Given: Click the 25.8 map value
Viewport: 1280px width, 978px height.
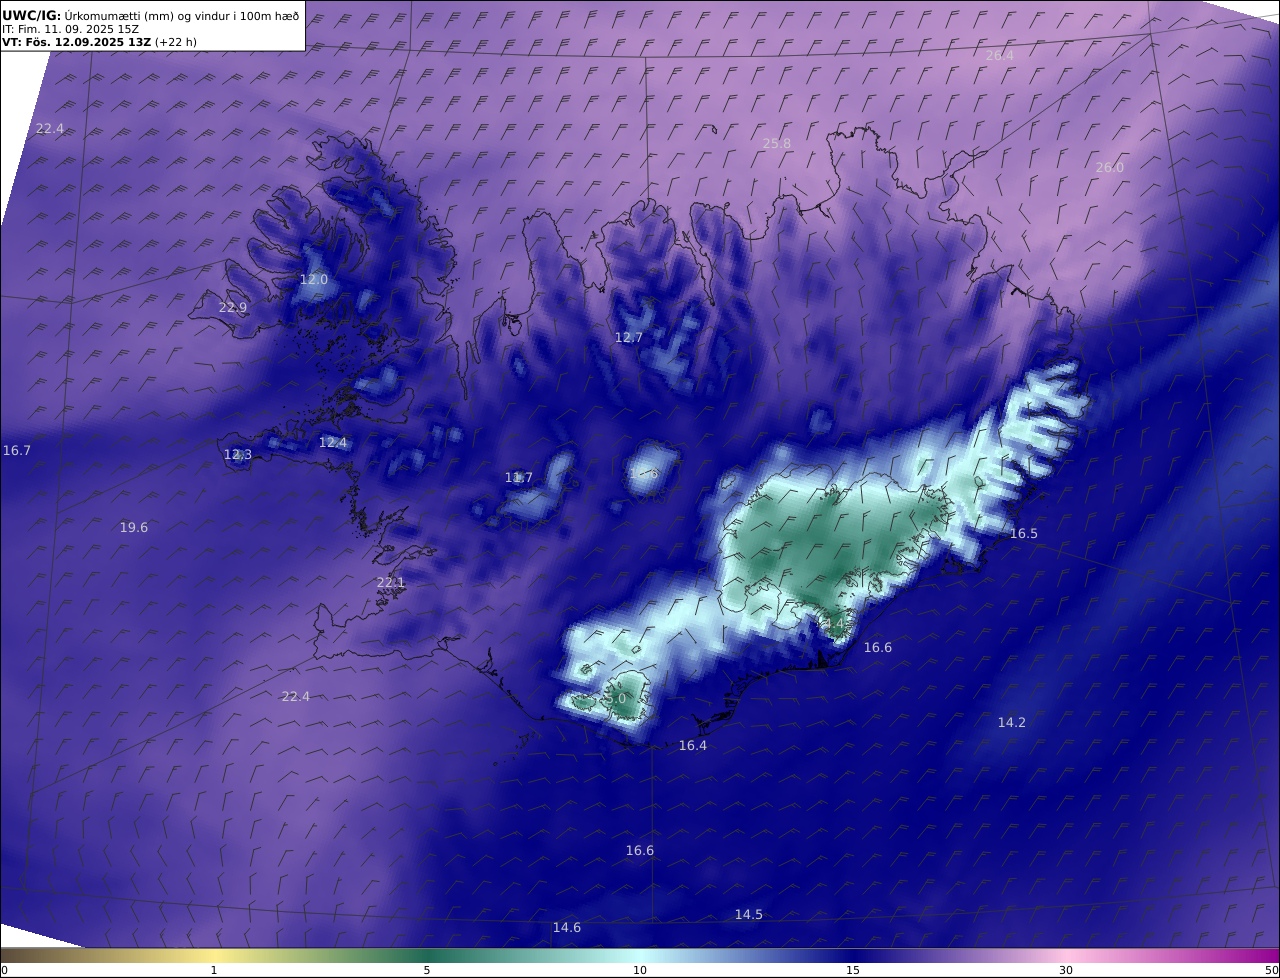Looking at the screenshot, I should 777,143.
